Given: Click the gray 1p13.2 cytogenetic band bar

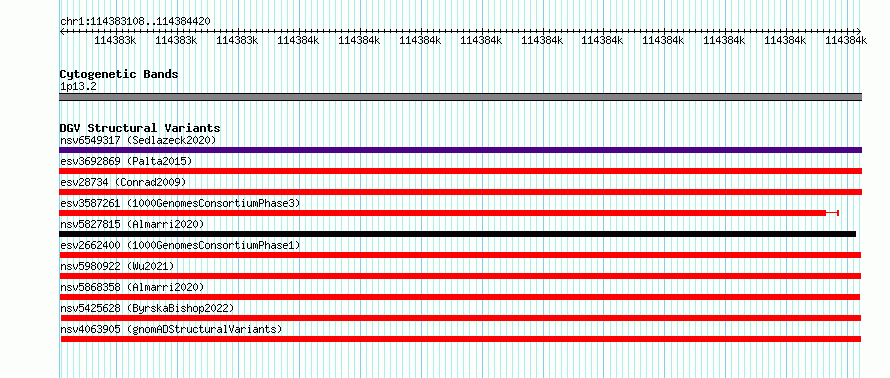Looking at the screenshot, I should 460,97.
